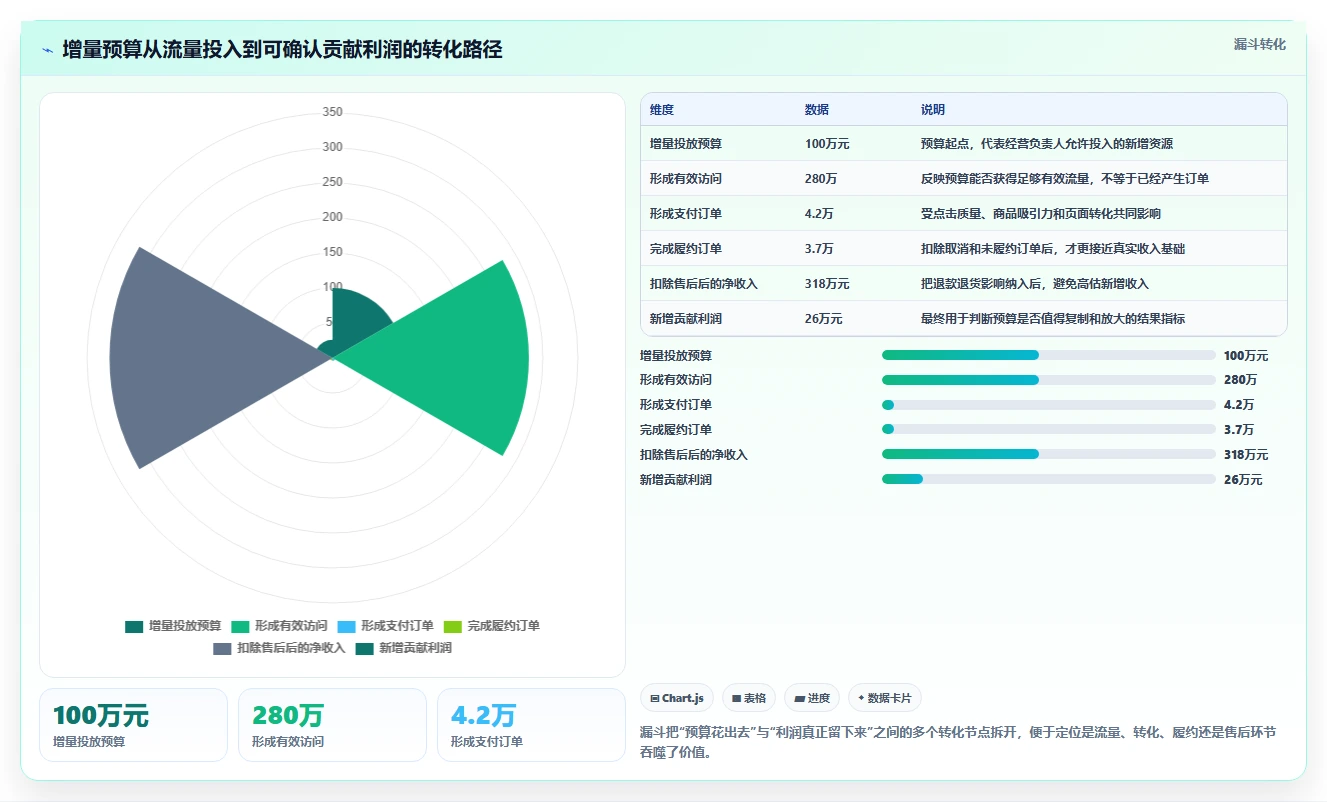Click the 说明 column header

click(x=933, y=110)
